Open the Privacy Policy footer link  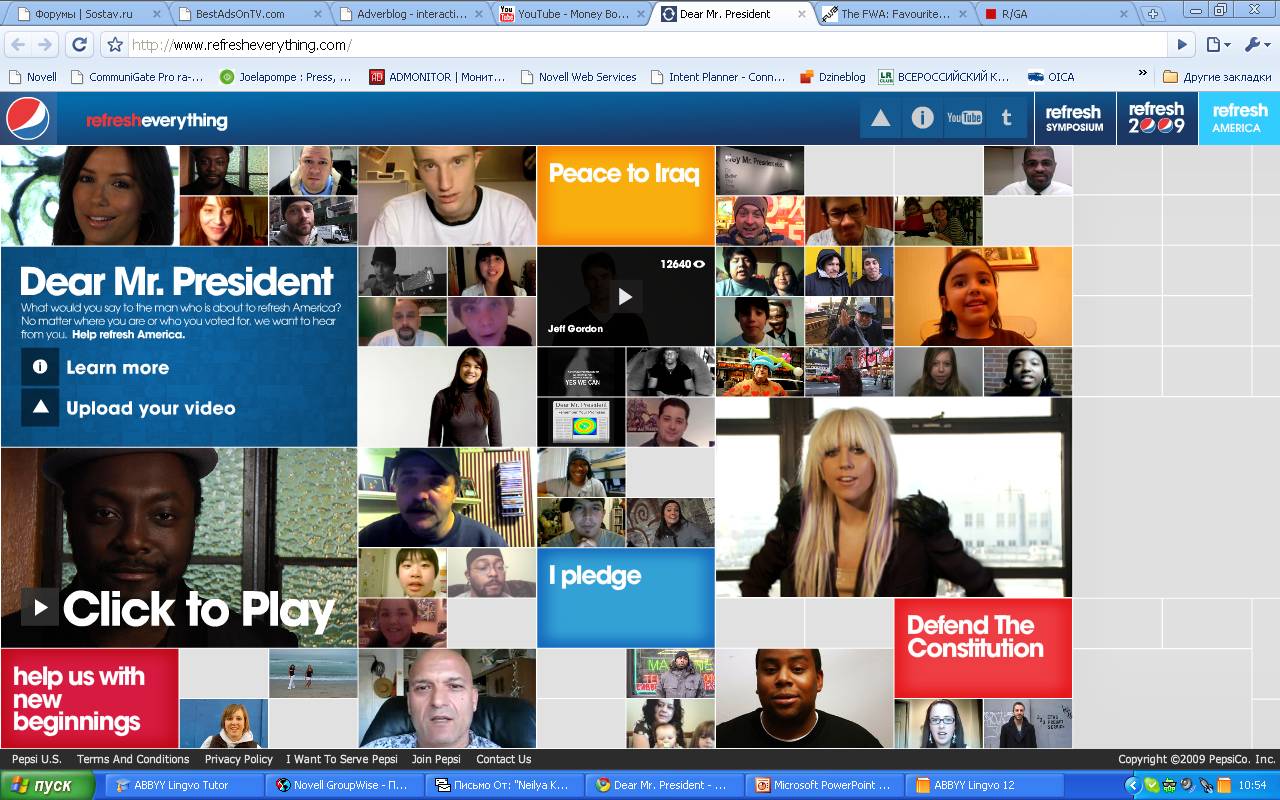pos(238,759)
